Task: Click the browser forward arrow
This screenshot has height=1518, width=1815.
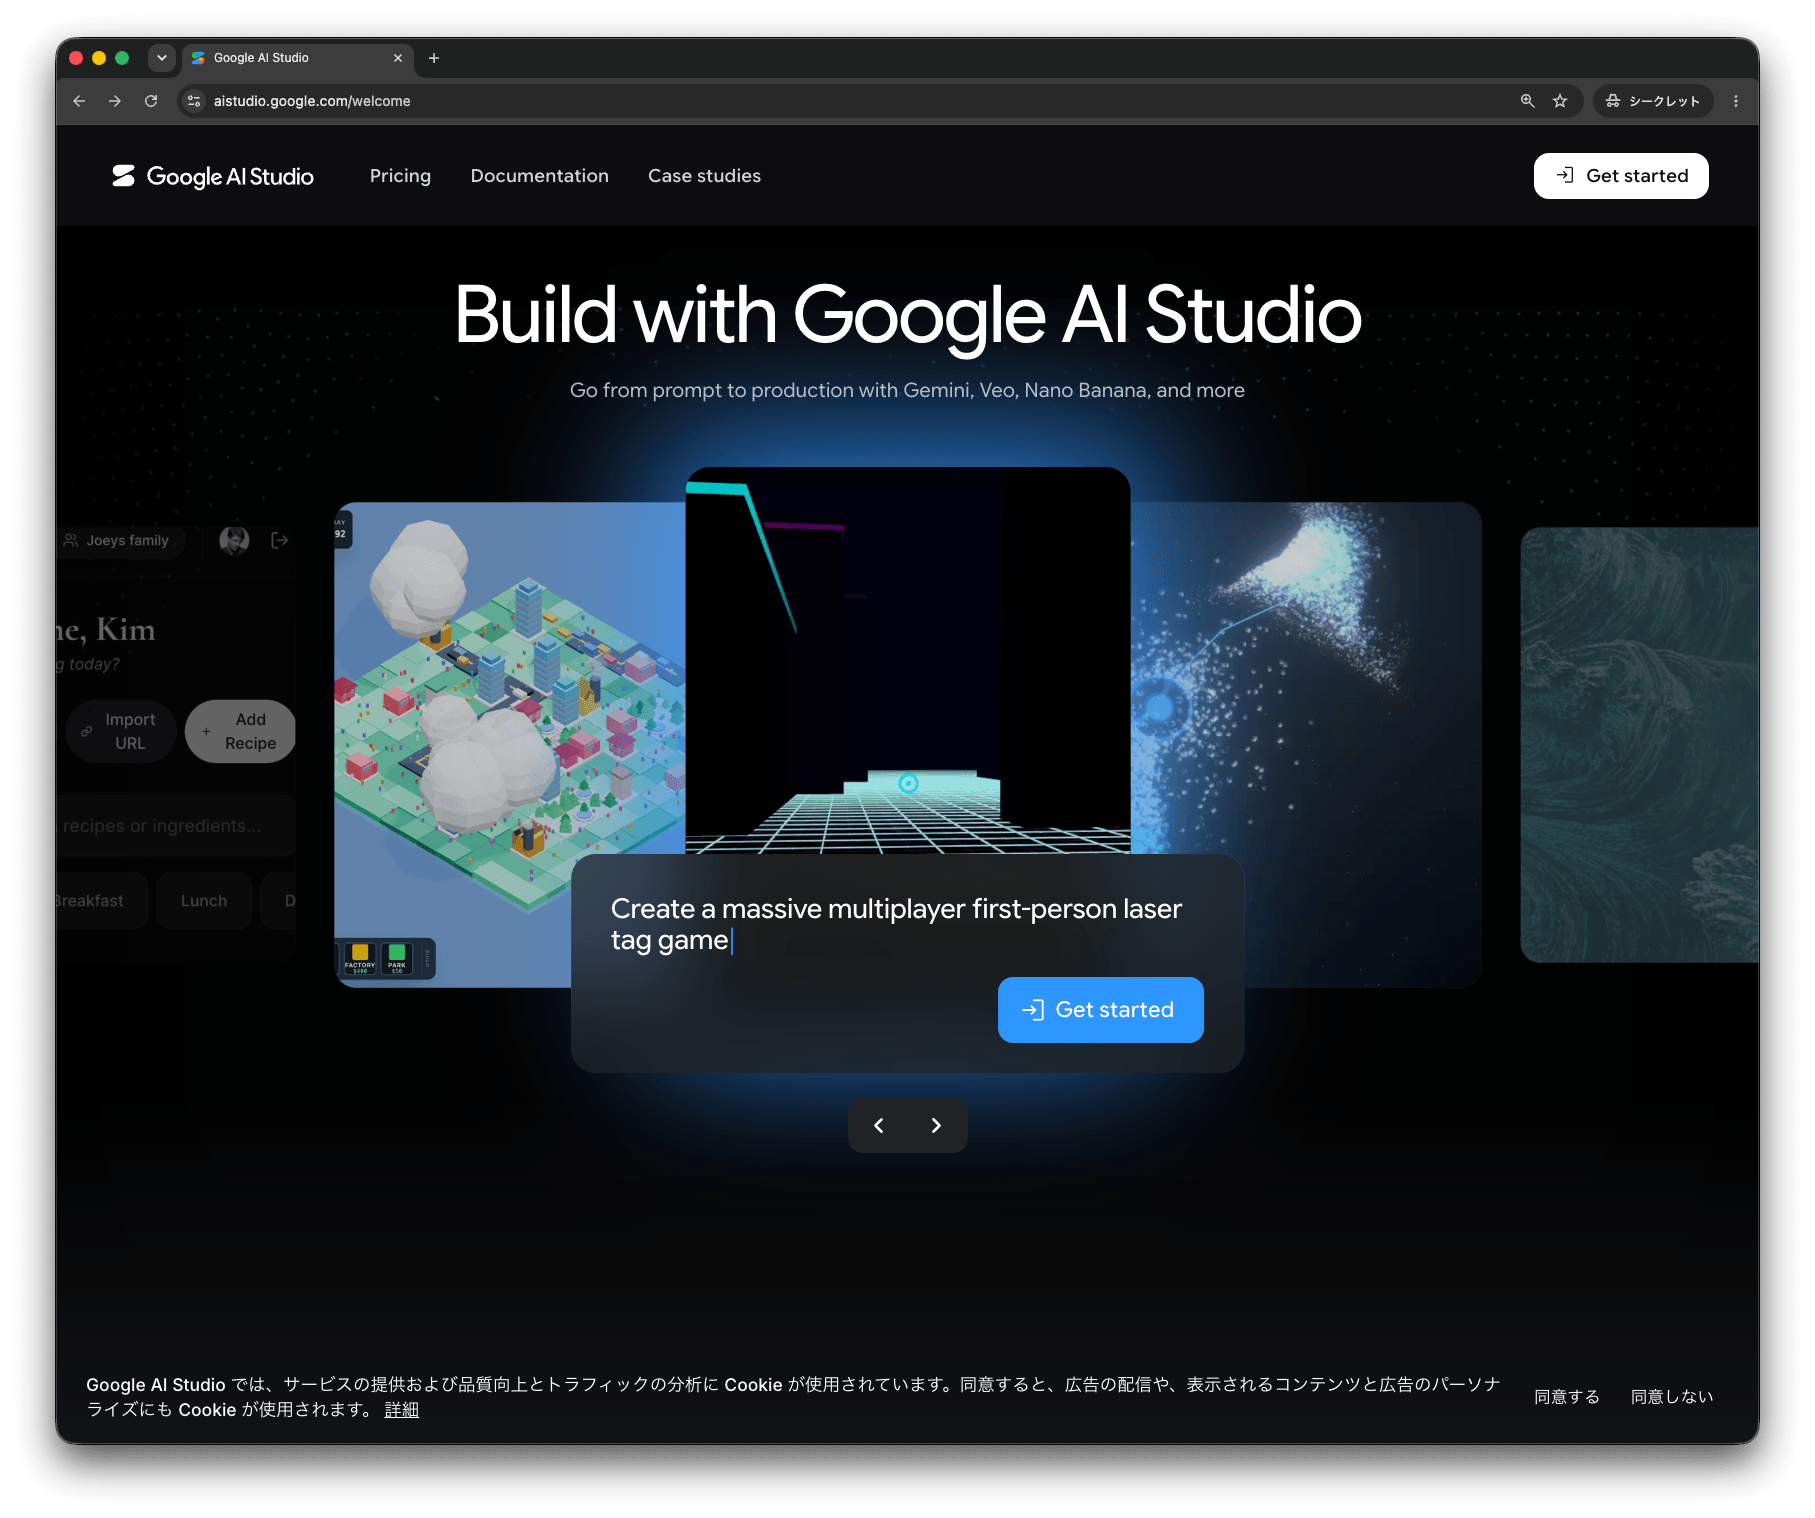Action: 115,101
